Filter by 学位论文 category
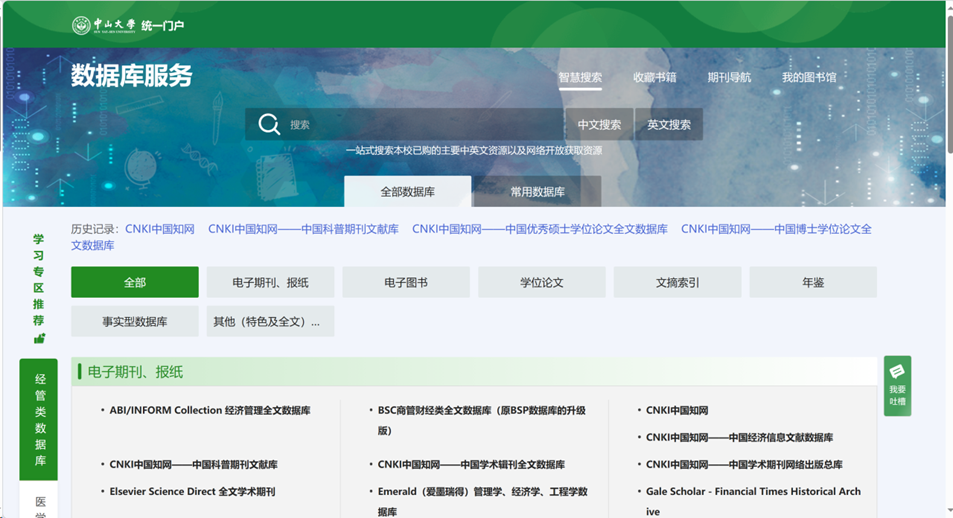The width and height of the screenshot is (953, 518). click(541, 283)
